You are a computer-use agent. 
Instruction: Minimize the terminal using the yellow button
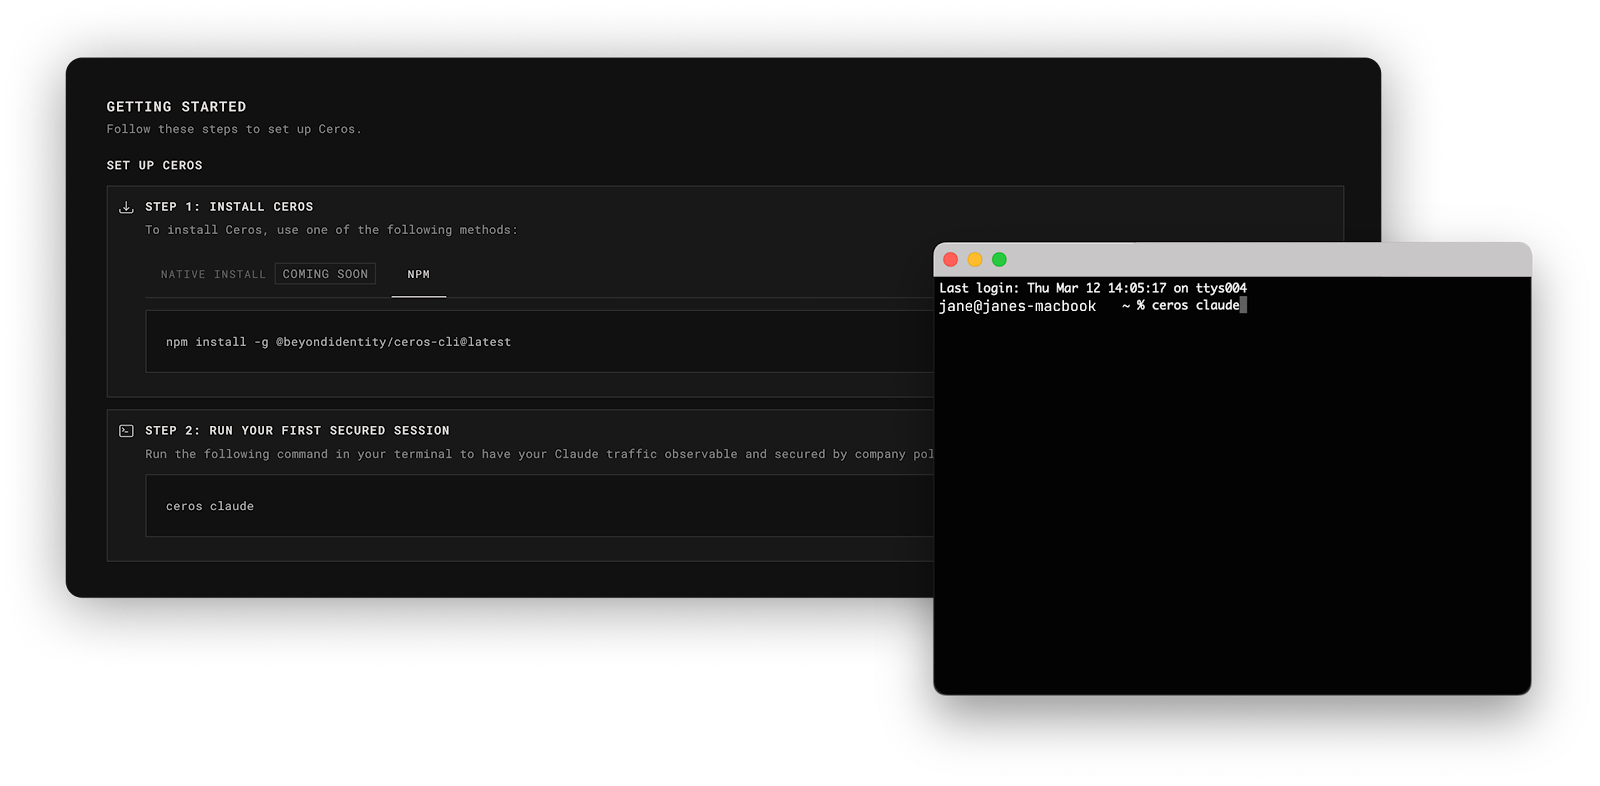(974, 260)
